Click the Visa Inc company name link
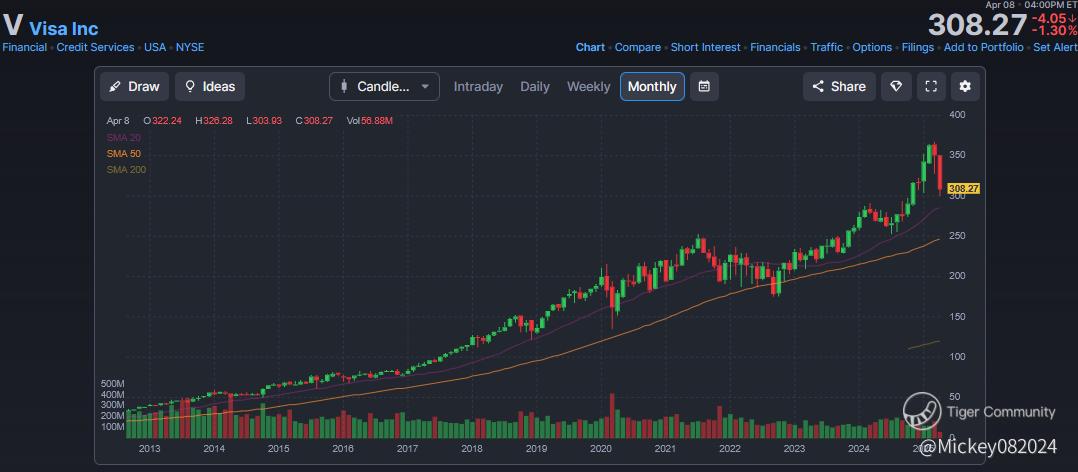Viewport: 1078px width, 472px height. 64,28
